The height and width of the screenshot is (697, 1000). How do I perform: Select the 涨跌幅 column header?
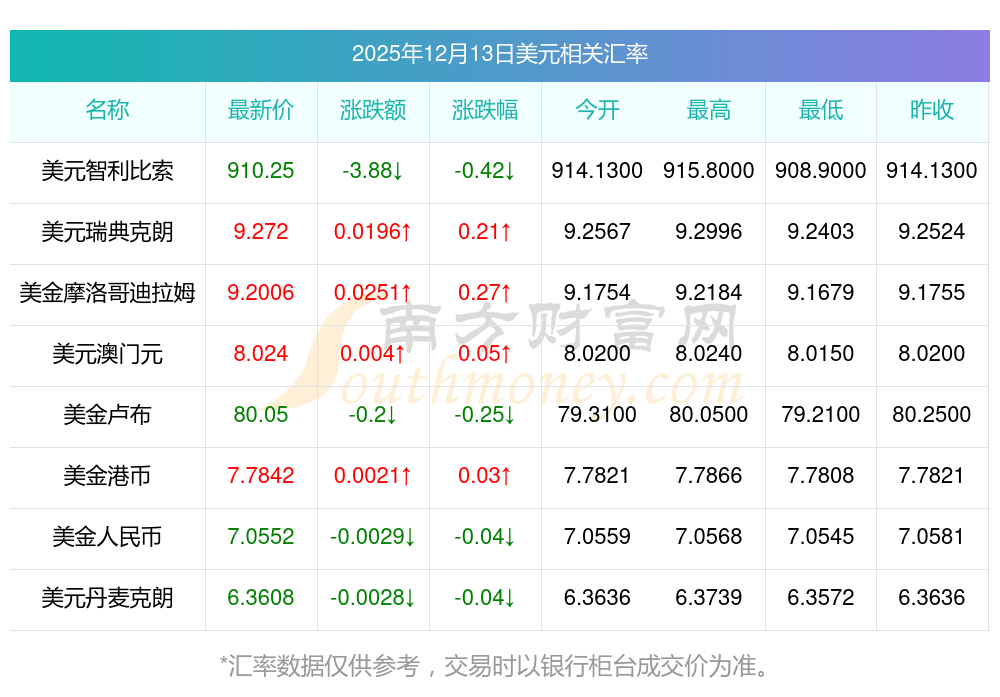coord(485,110)
